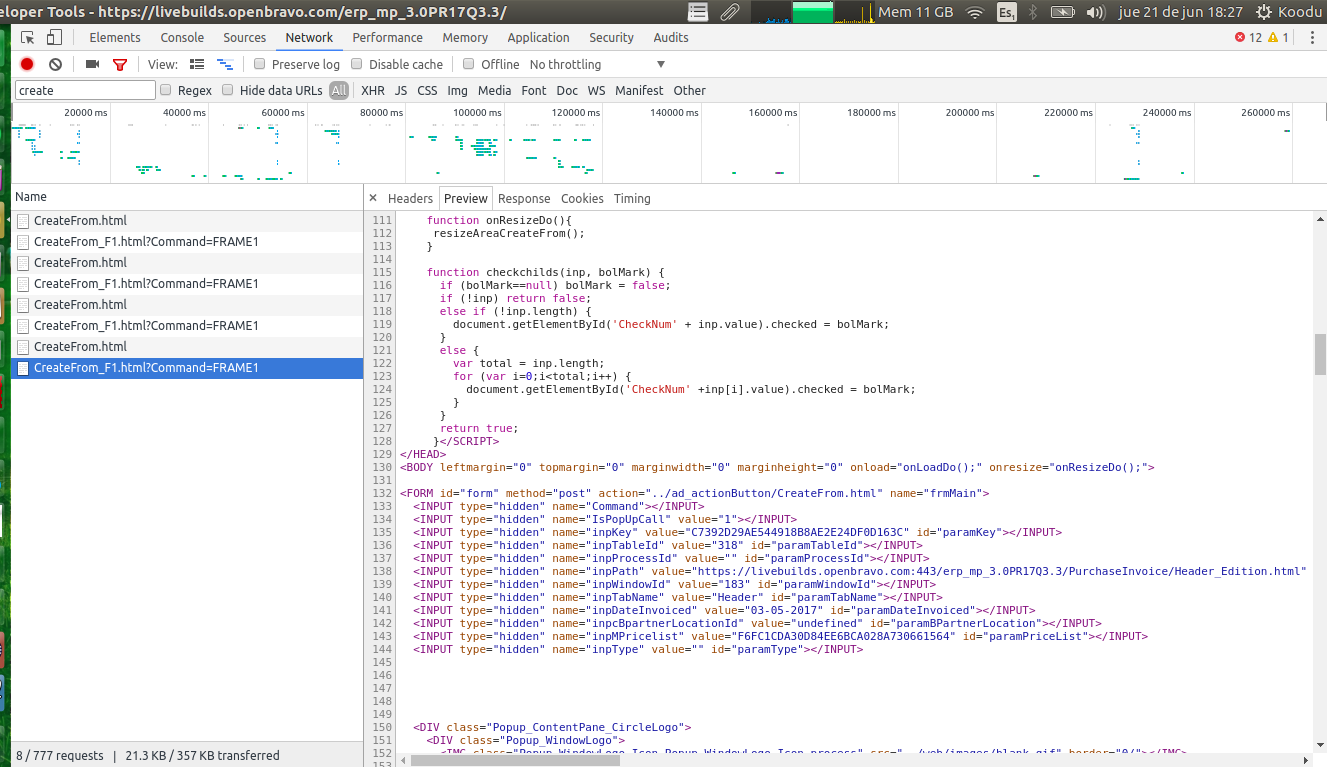
Task: Clear the network log
Action: [x=55, y=64]
